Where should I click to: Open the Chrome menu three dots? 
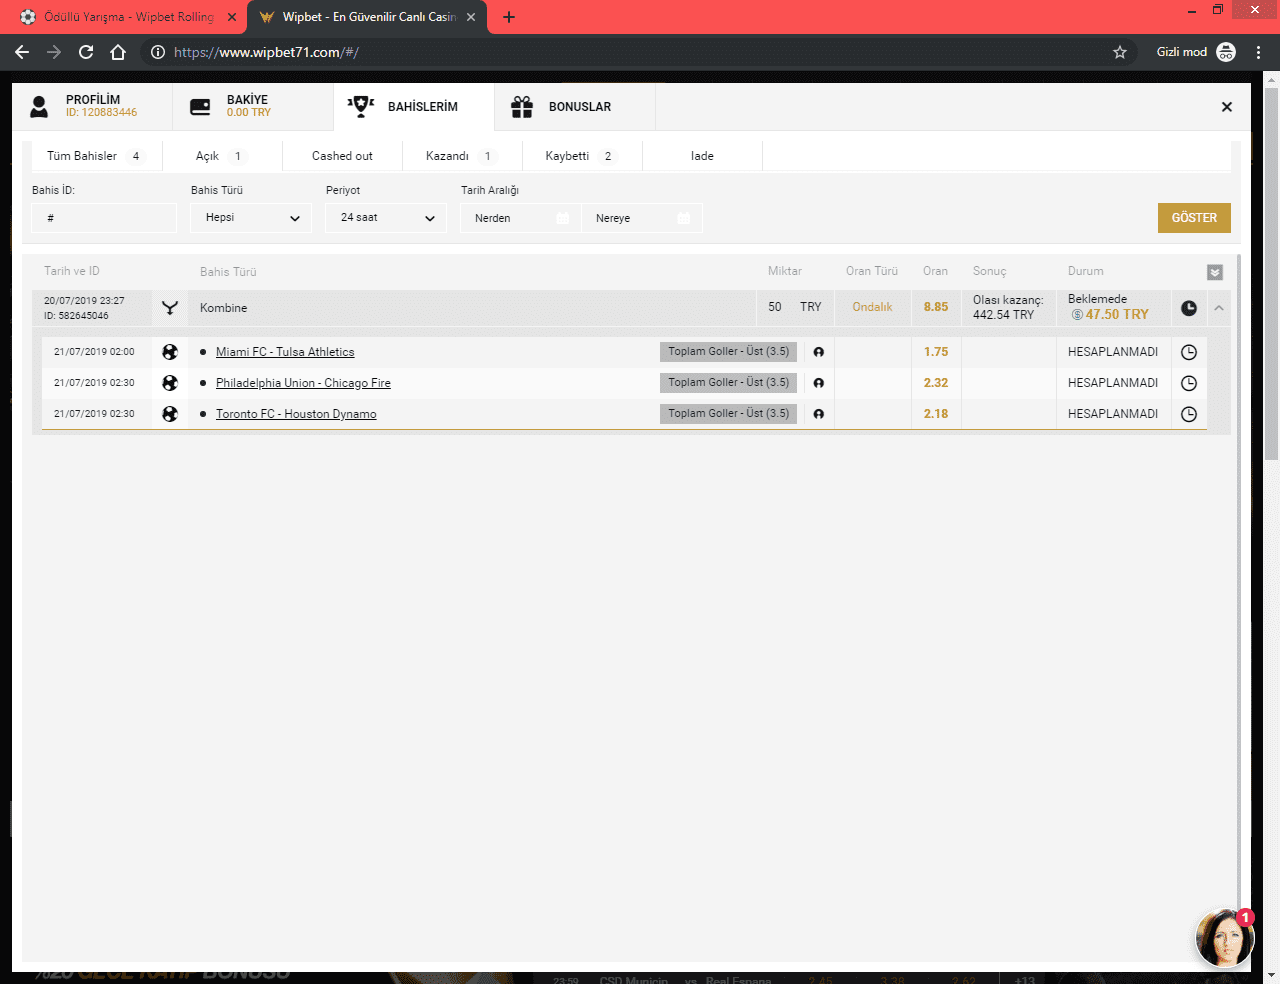pos(1258,52)
